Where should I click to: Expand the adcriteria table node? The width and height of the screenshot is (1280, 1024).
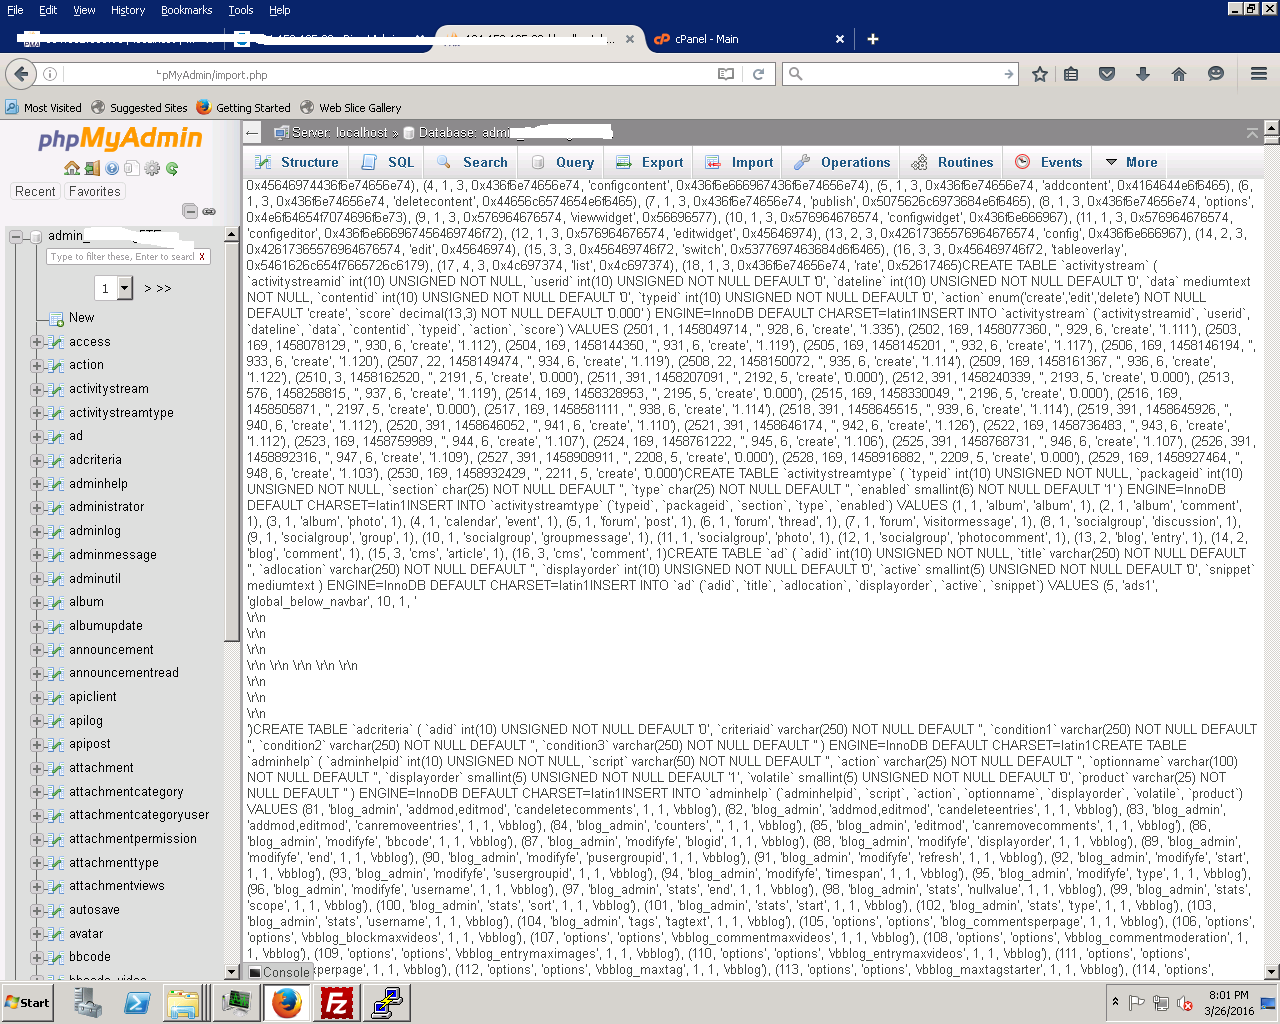[37, 460]
